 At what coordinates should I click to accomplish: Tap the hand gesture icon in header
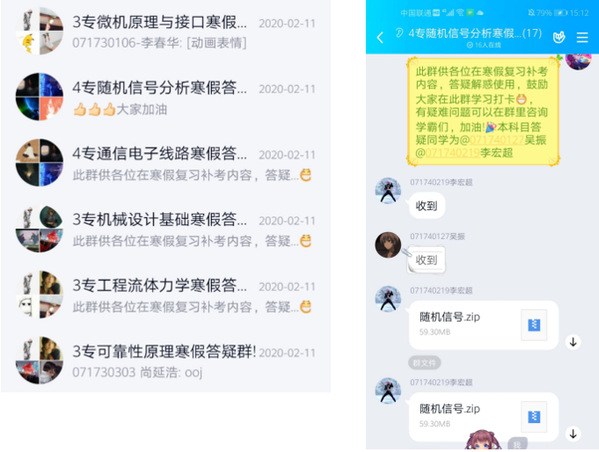(x=559, y=37)
